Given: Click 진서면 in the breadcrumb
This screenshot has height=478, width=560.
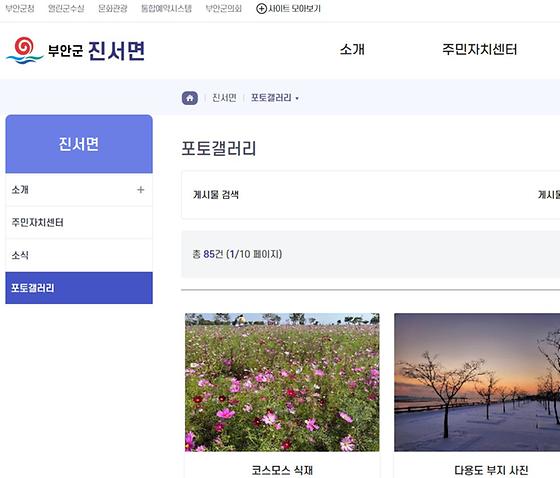Looking at the screenshot, I should 224,98.
